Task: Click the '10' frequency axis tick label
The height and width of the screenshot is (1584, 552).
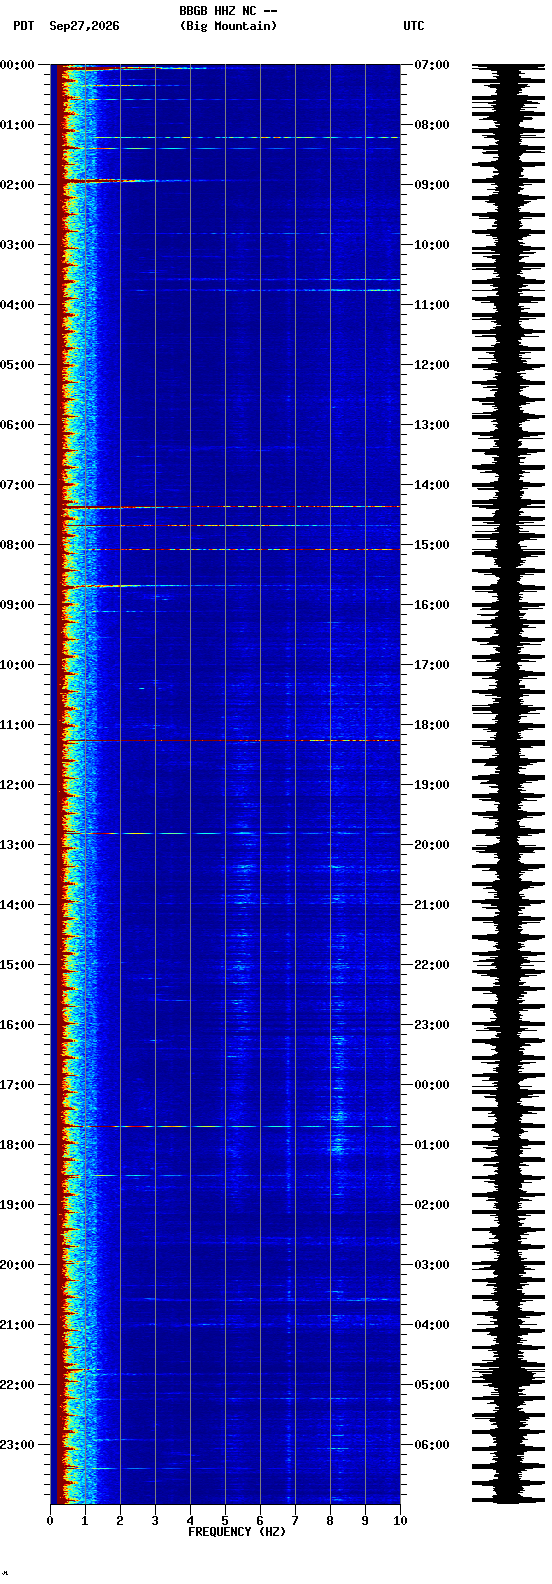Action: tap(400, 1521)
